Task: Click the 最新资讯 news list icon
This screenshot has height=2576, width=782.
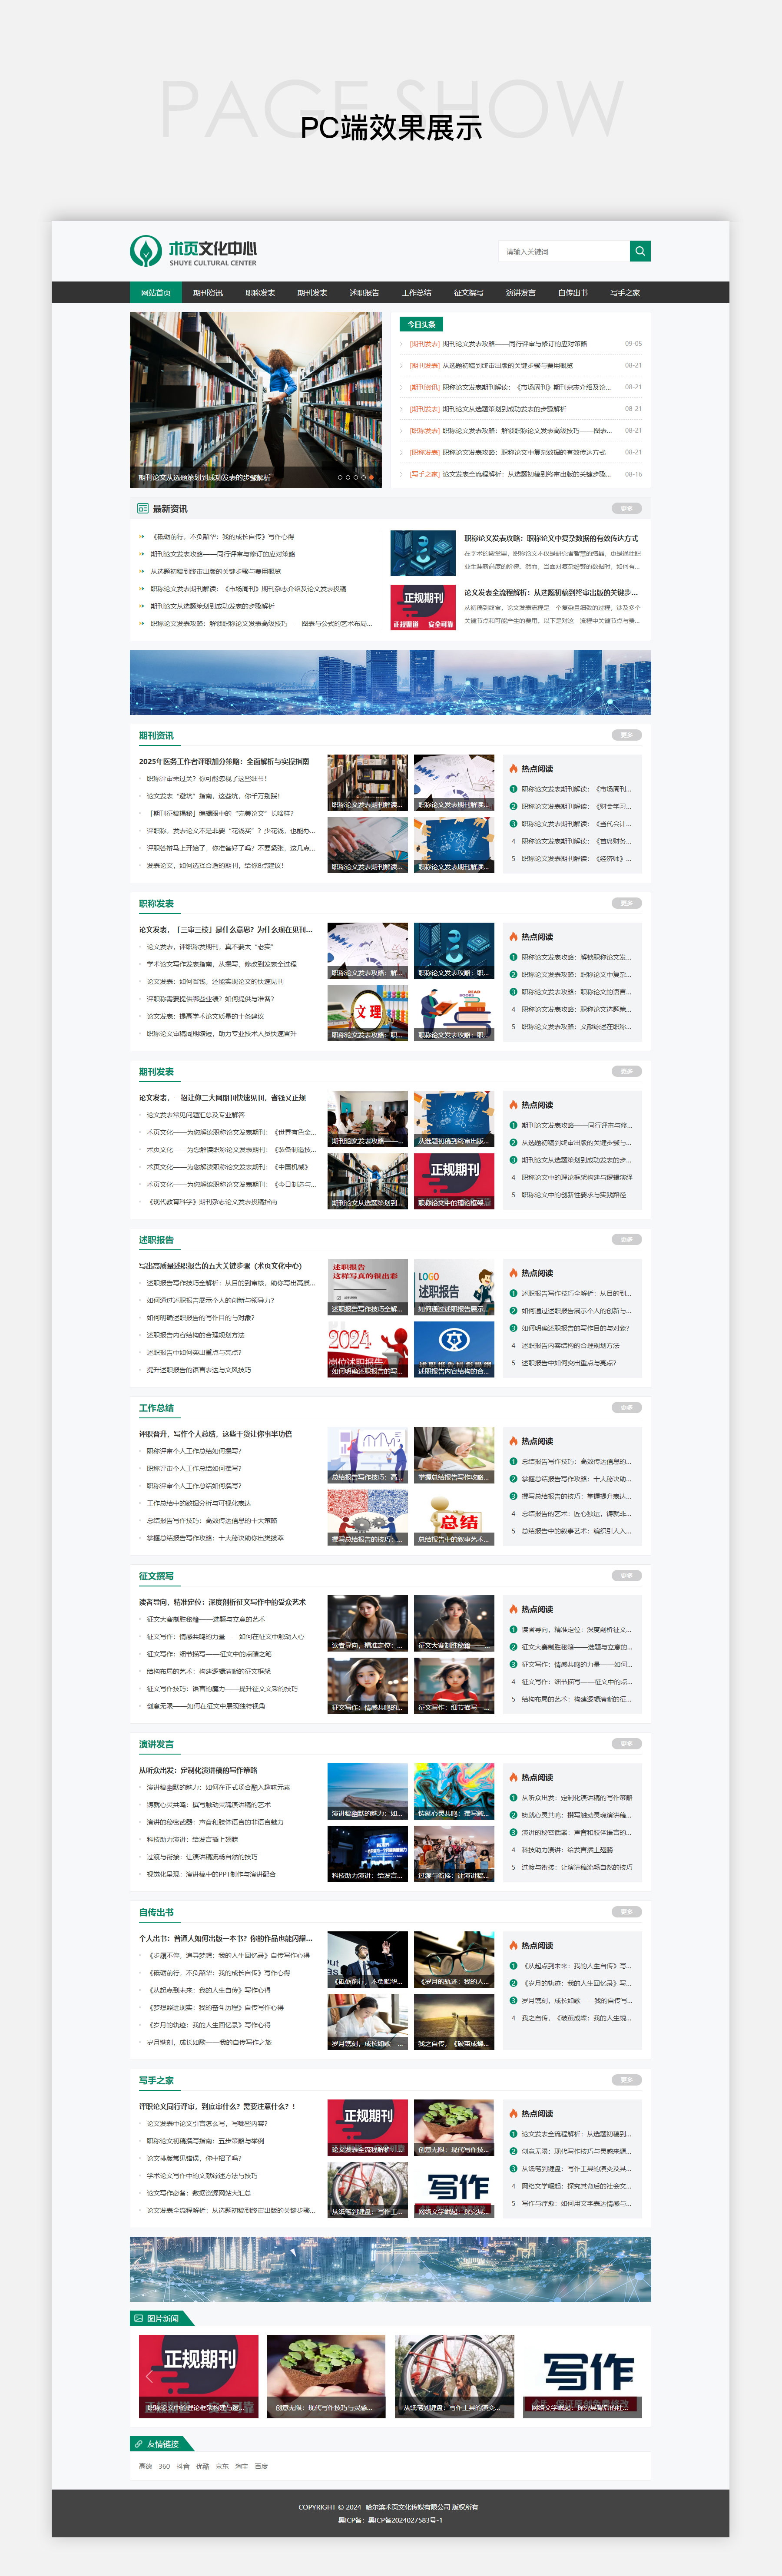Action: [x=143, y=509]
